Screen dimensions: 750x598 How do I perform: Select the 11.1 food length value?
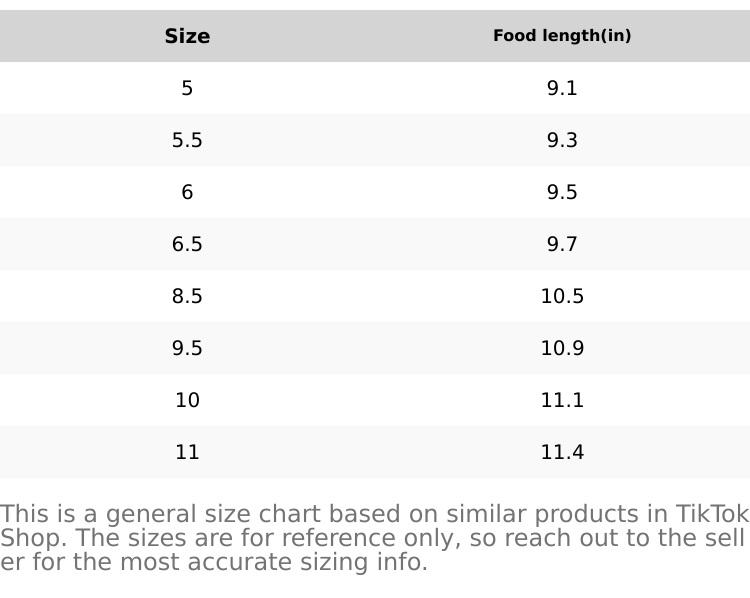(562, 400)
